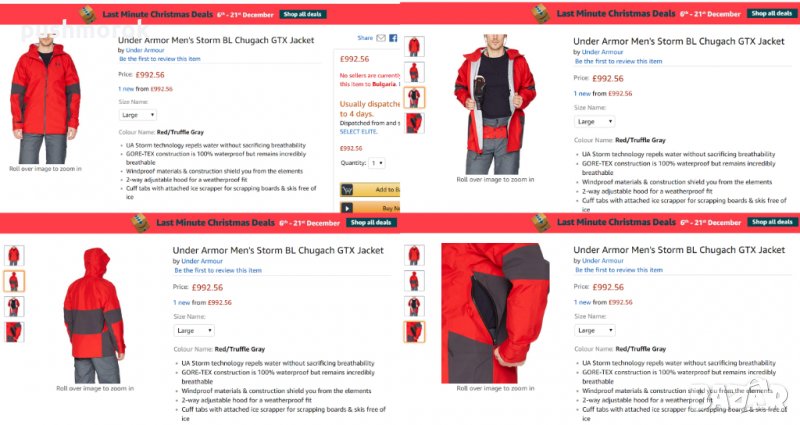
Task: Click Shop all deals in the front-view listing's banner
Action: point(303,14)
